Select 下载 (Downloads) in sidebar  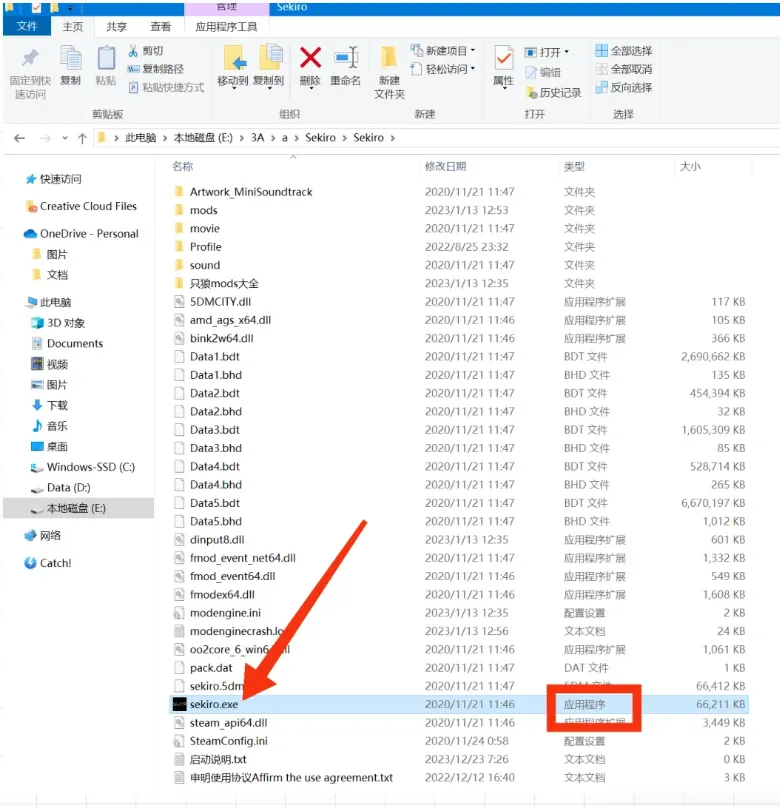[x=50, y=405]
